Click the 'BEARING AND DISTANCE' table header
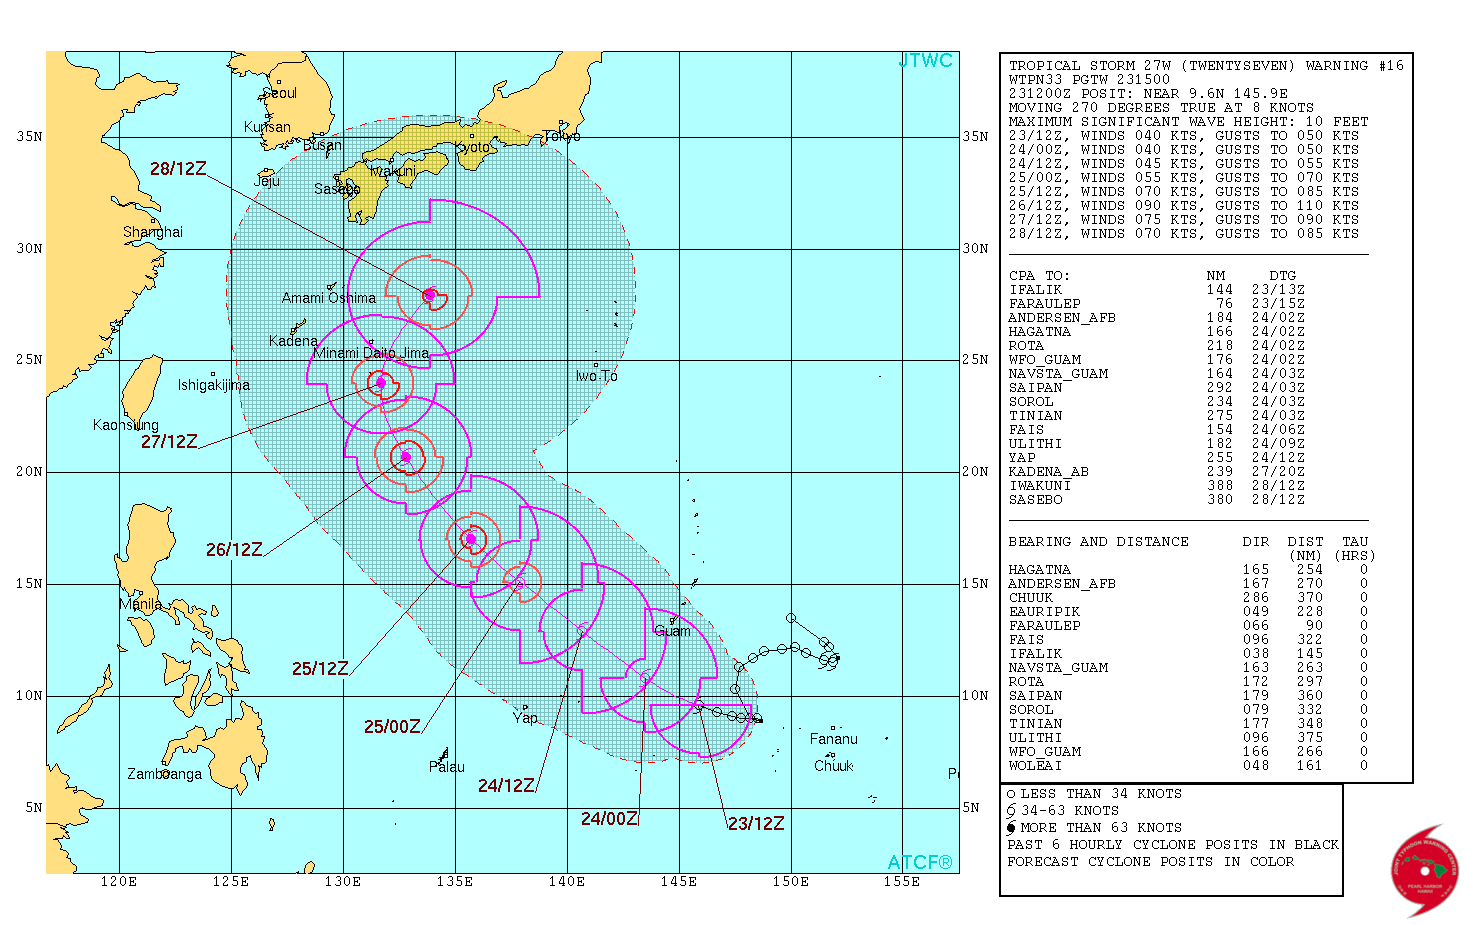This screenshot has height=925, width=1465. point(1098,542)
